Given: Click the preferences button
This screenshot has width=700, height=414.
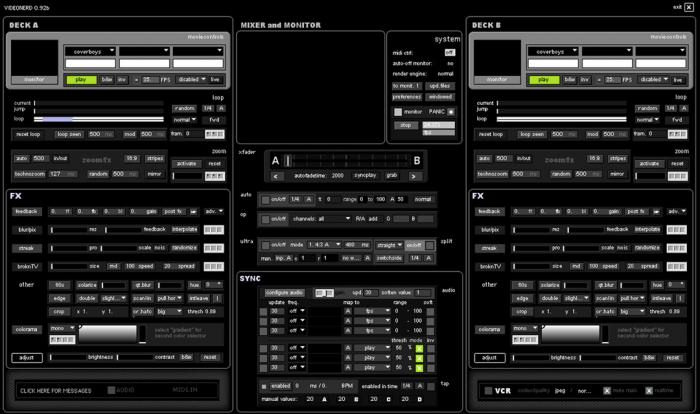Looking at the screenshot, I should point(407,97).
